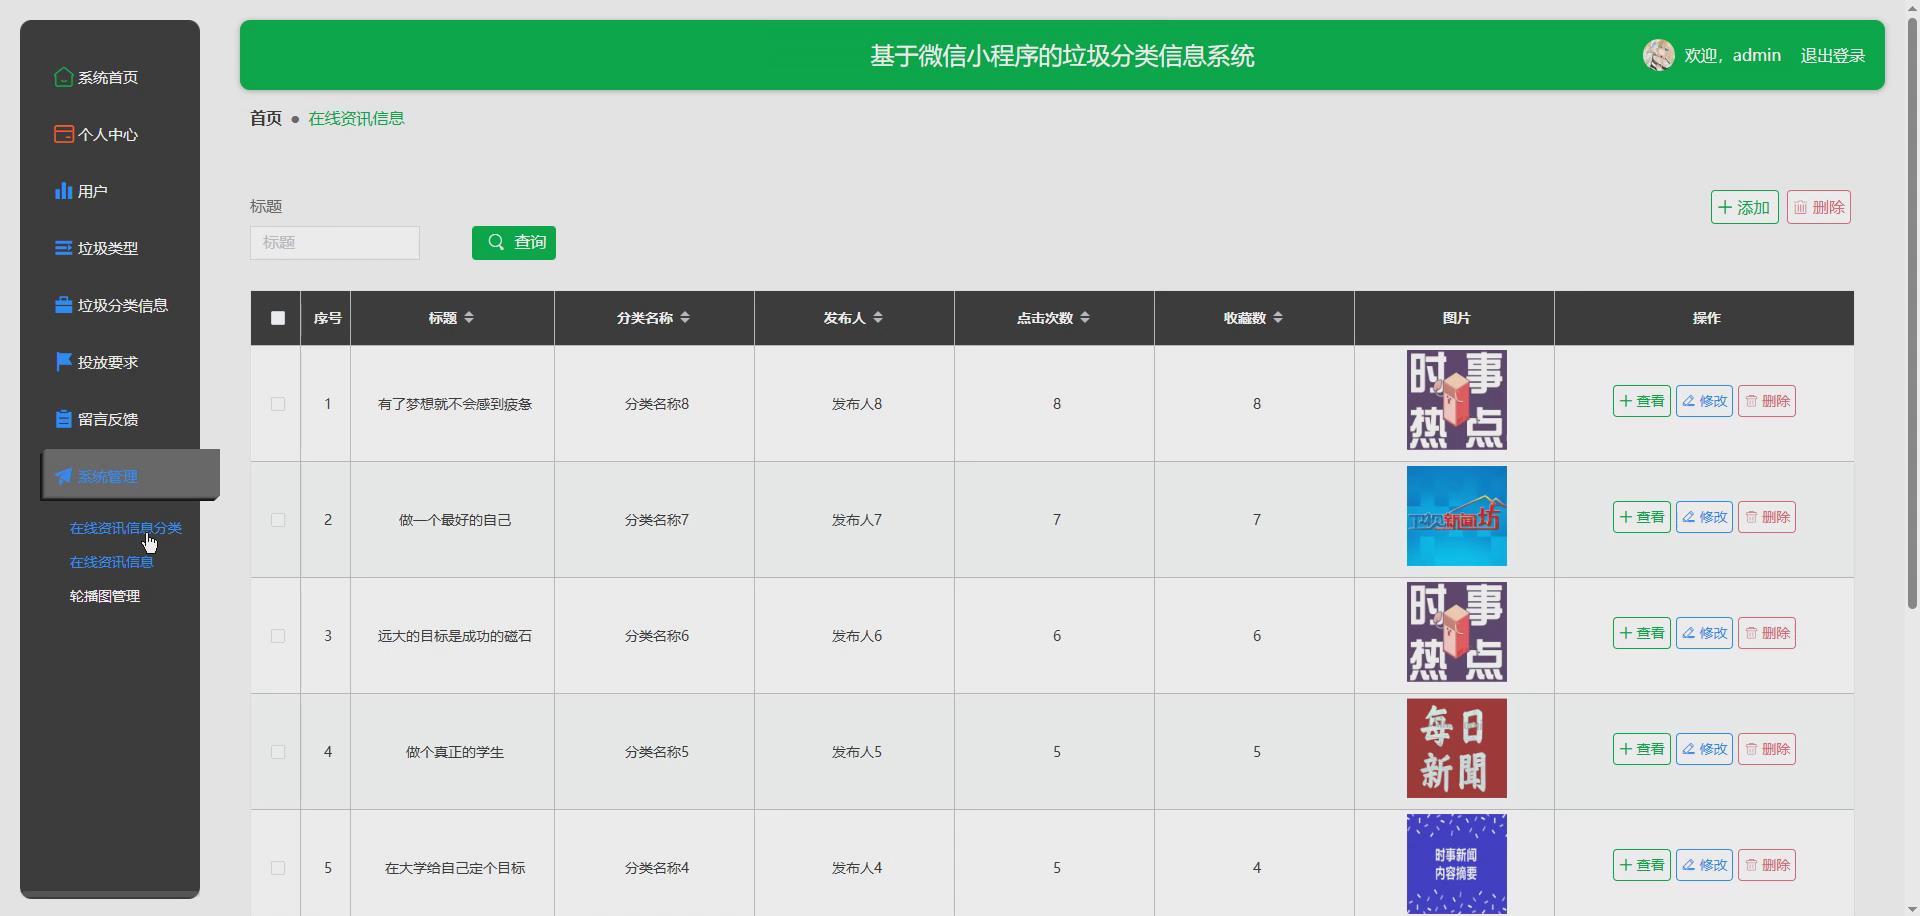The width and height of the screenshot is (1920, 916).
Task: Collapse the 系统管理 sidebar menu
Action: coord(130,475)
